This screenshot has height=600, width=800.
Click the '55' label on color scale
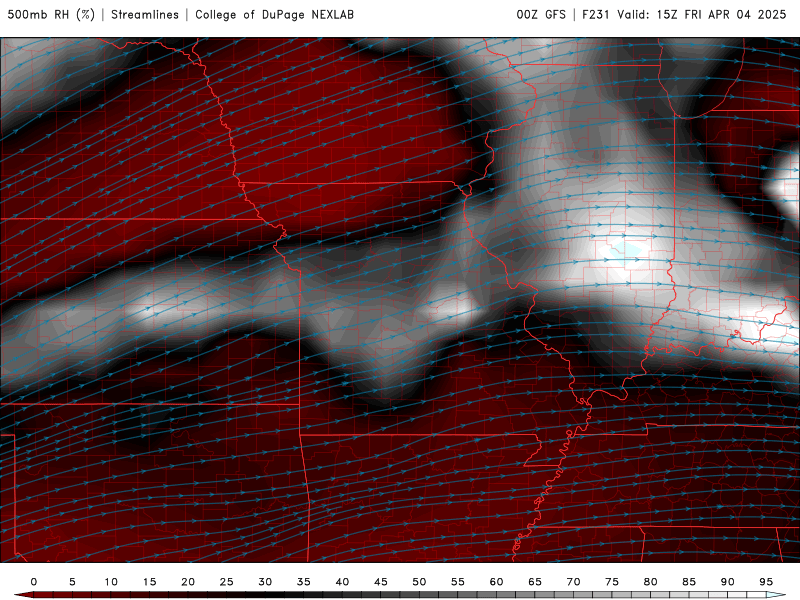(x=458, y=582)
